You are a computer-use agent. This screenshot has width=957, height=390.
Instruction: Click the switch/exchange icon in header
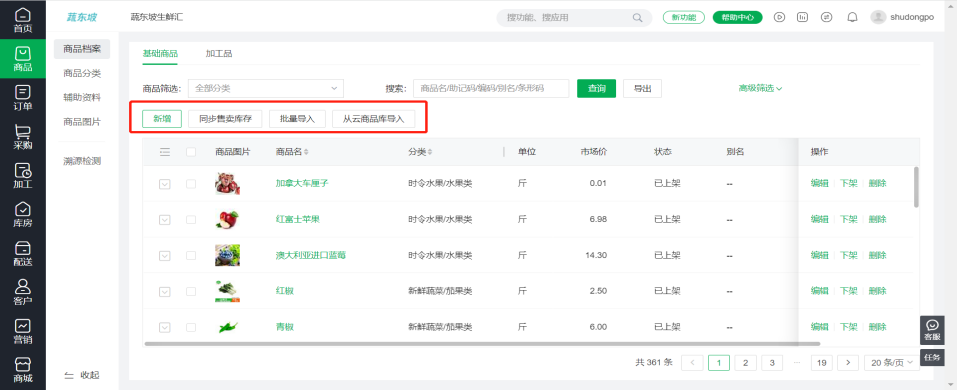point(826,17)
